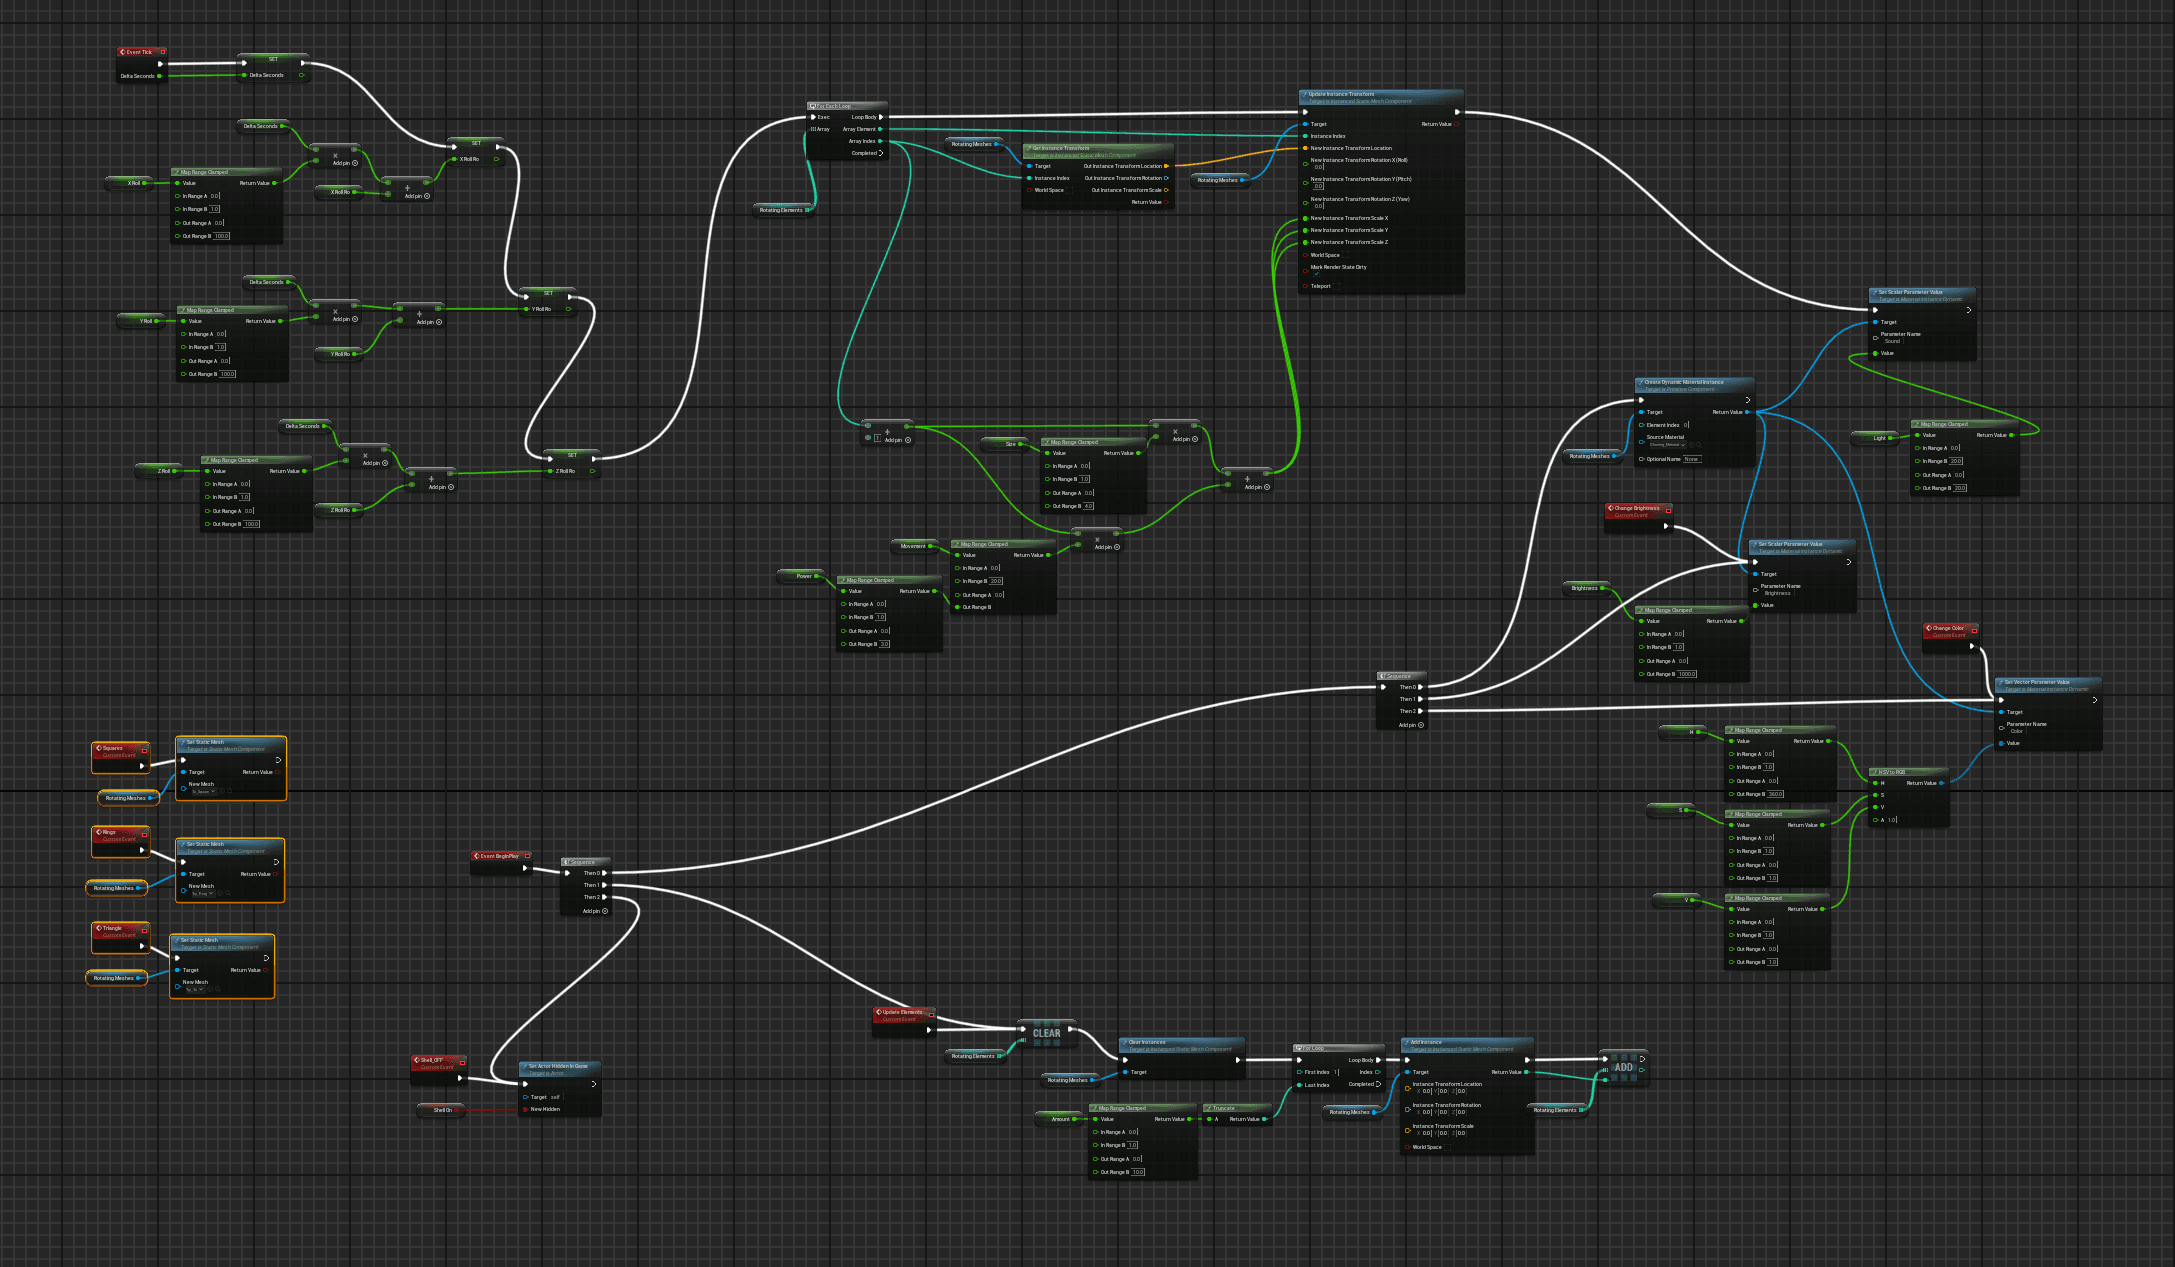Select the Update Elements custom event node title
The image size is (2175, 1267).
[902, 1012]
